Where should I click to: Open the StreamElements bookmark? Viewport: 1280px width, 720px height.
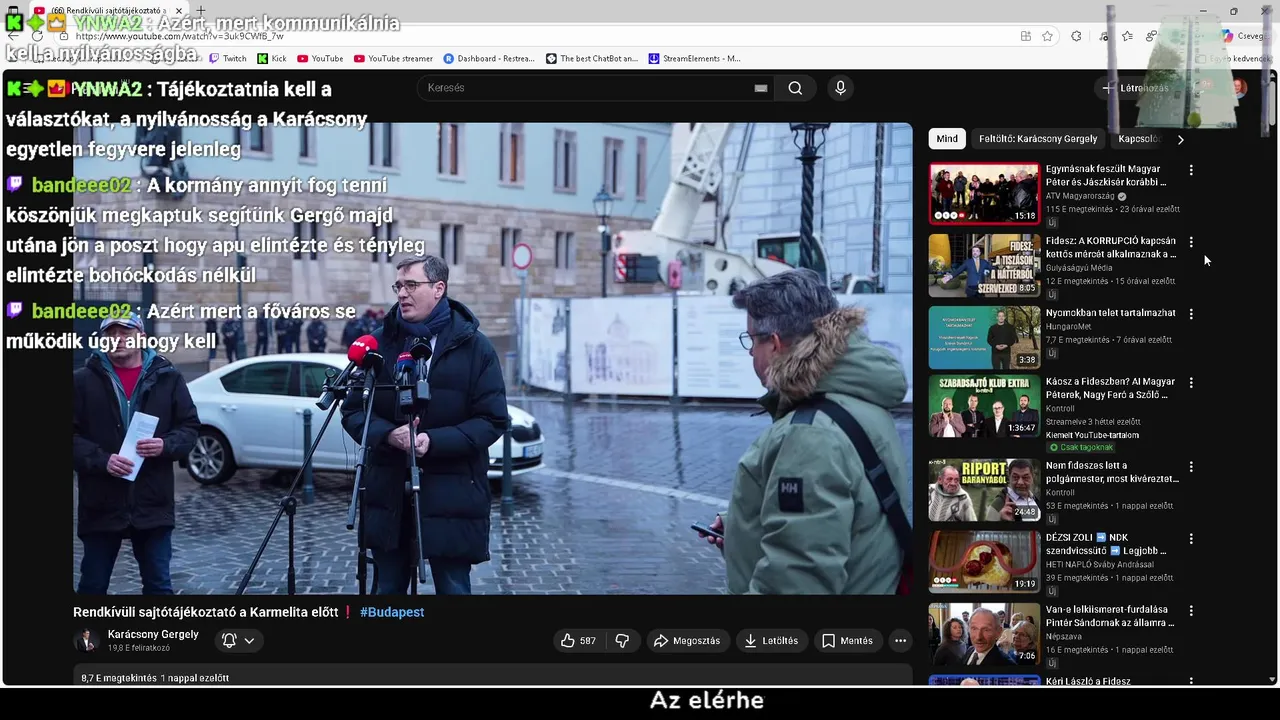(x=695, y=59)
